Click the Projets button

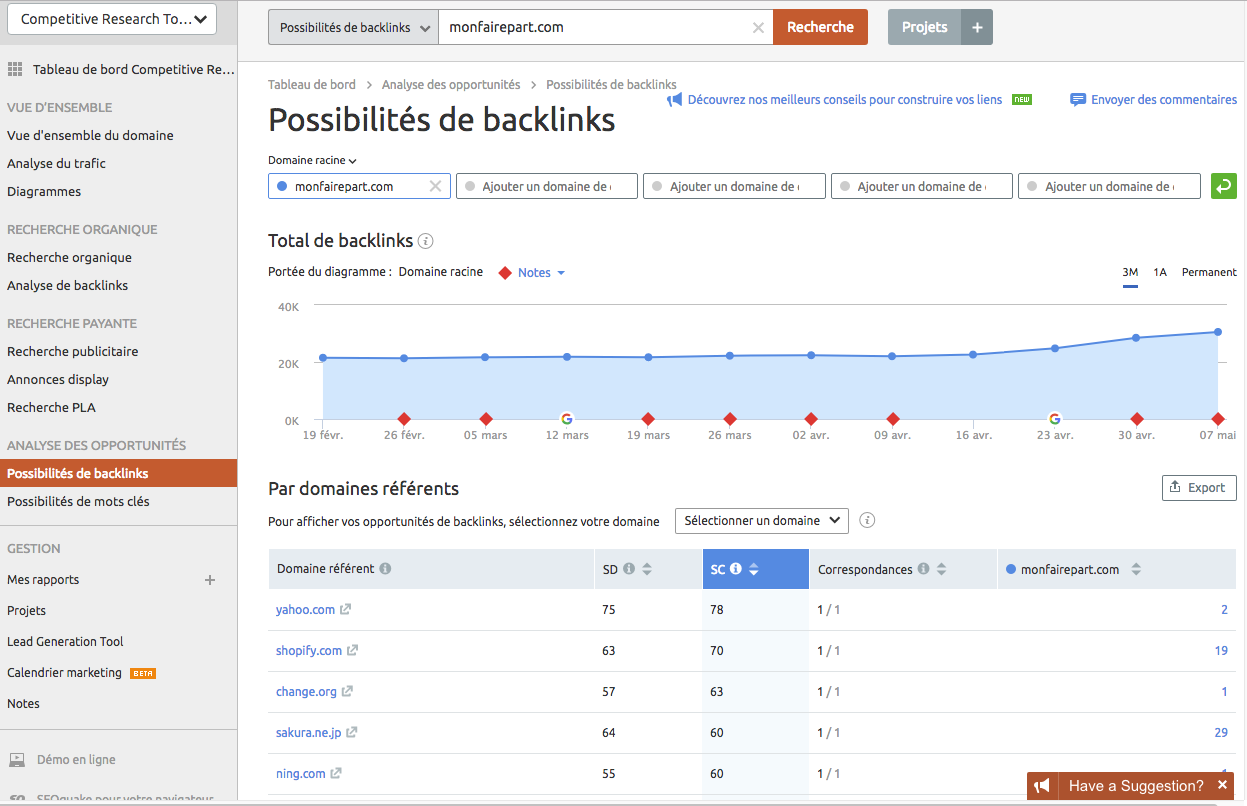point(924,27)
